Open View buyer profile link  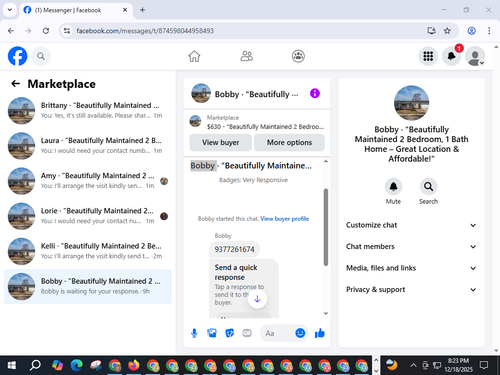(x=285, y=219)
